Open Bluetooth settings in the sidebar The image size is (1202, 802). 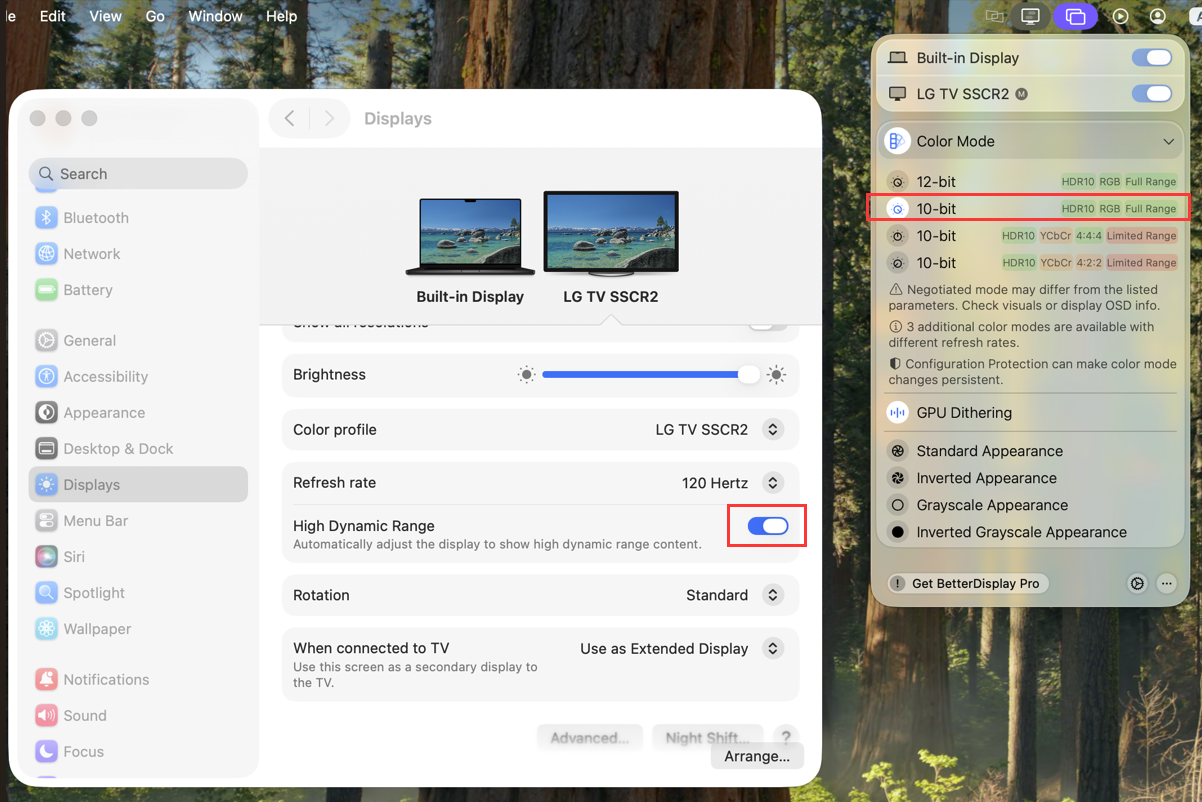point(138,218)
